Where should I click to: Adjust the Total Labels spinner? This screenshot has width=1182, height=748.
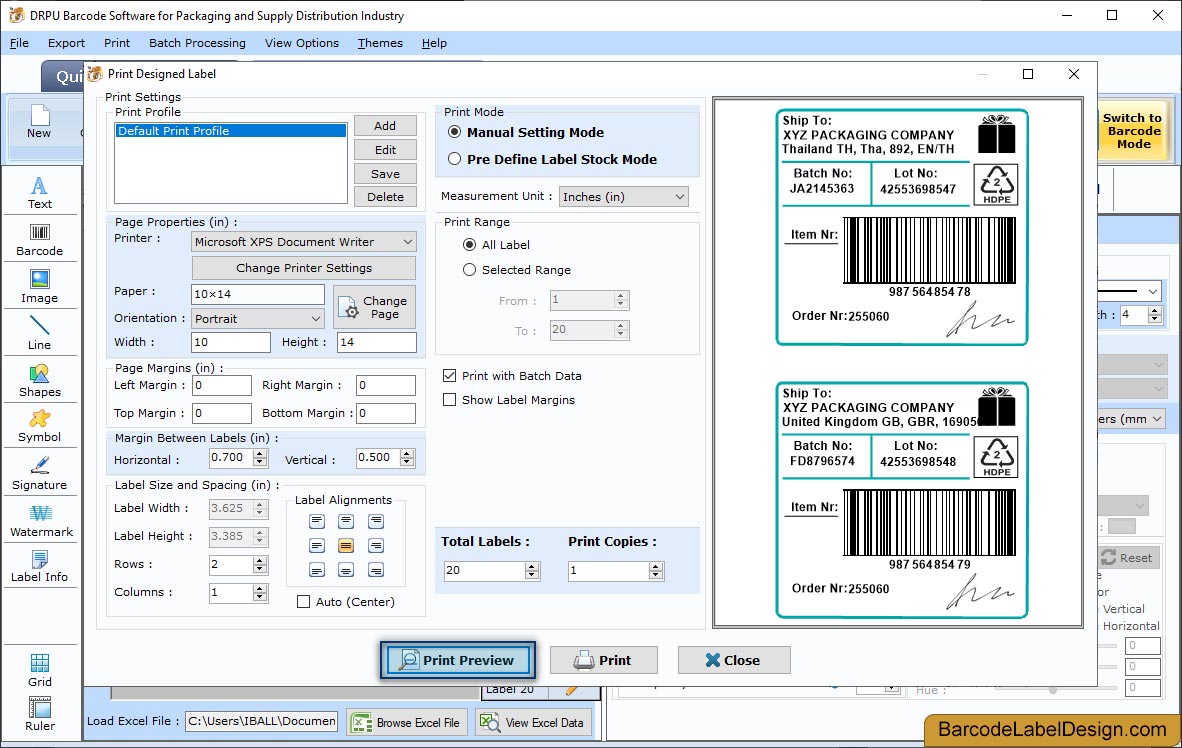pyautogui.click(x=532, y=571)
